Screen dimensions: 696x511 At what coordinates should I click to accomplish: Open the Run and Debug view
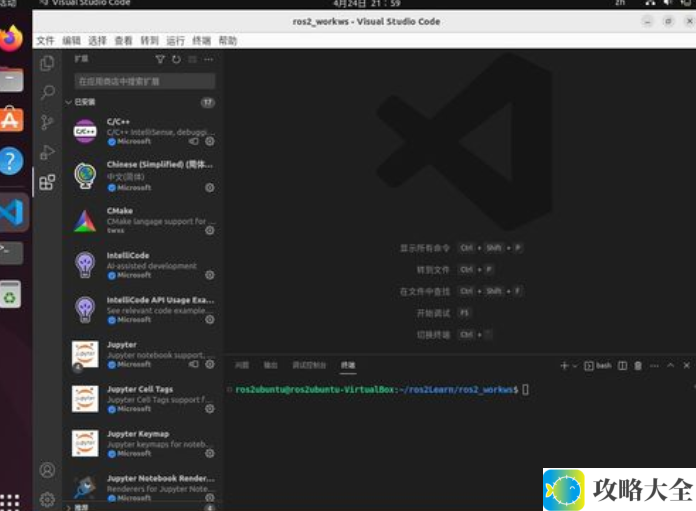47,152
